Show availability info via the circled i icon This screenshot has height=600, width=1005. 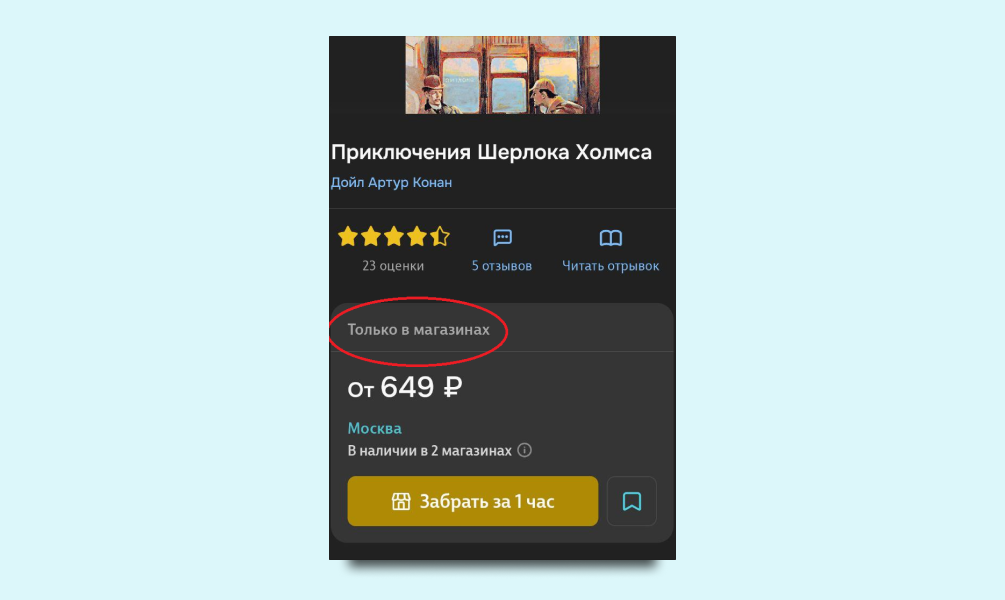(x=524, y=450)
